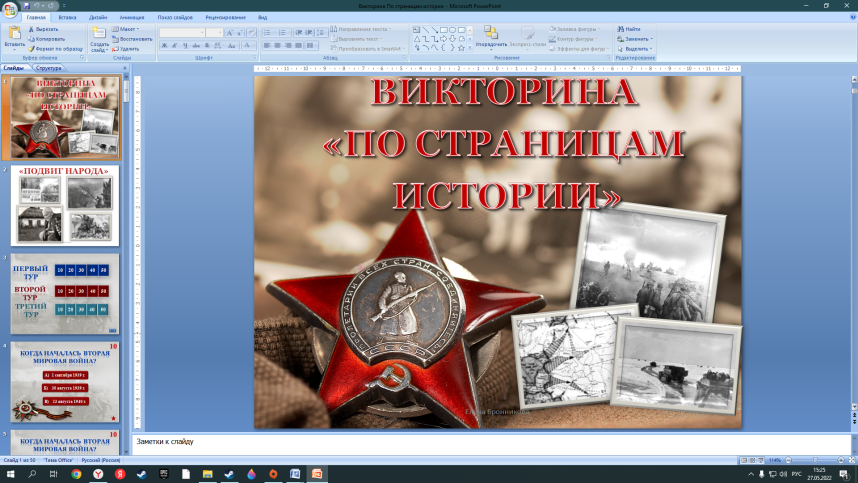Open Align Text (Выровнять текст) dropdown
The image size is (858, 483).
(356, 39)
